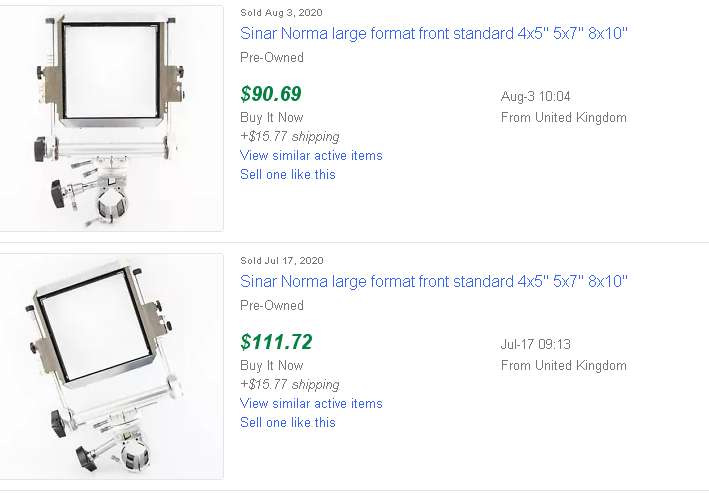Click 'From United Kingdom' on Aug 3 listing
Viewport: 709px width, 493px height.
pos(563,117)
